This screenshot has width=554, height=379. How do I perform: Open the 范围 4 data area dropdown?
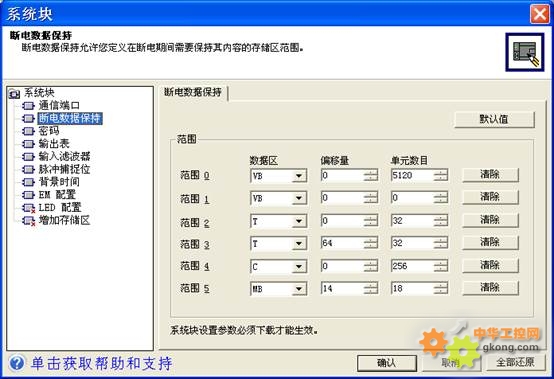tap(299, 266)
